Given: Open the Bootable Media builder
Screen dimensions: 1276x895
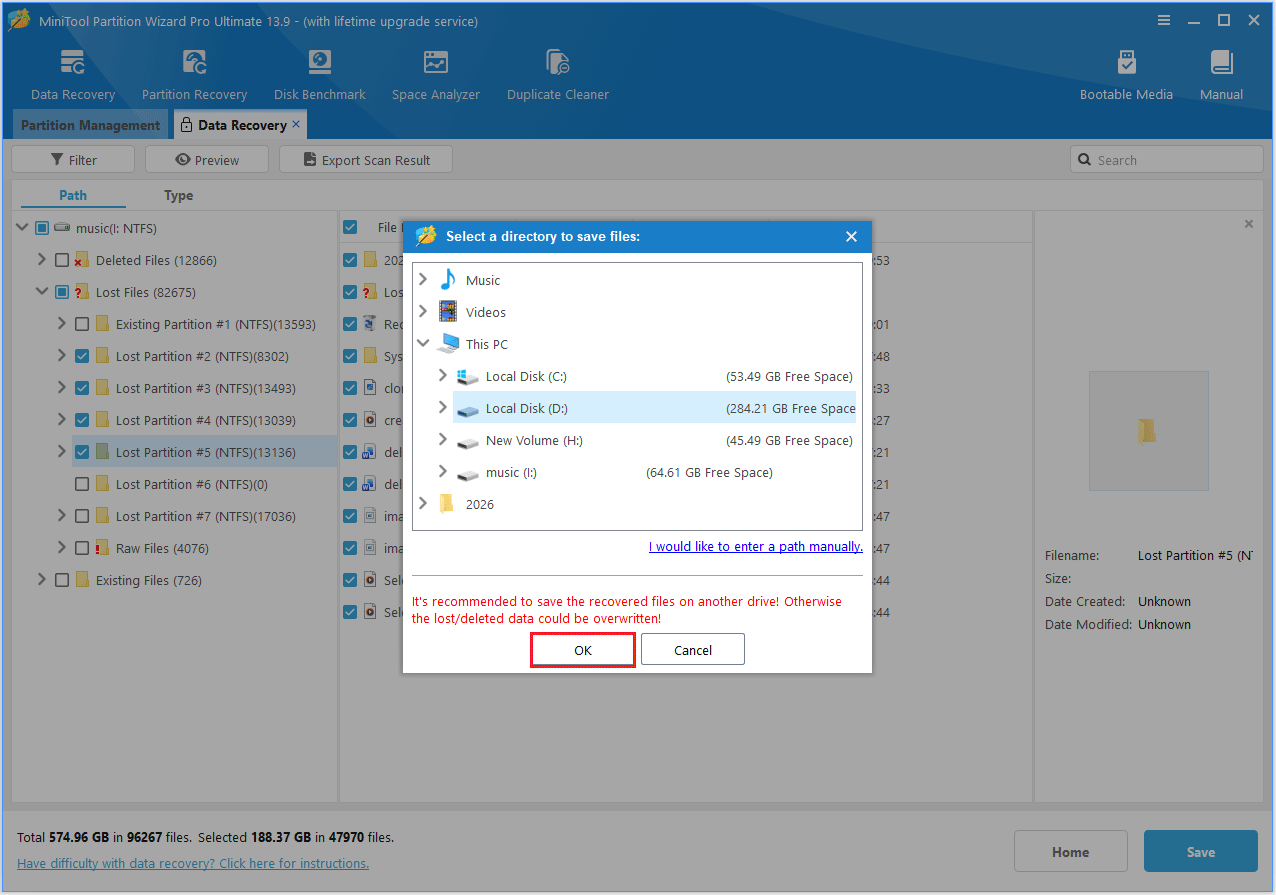Looking at the screenshot, I should click(x=1126, y=76).
